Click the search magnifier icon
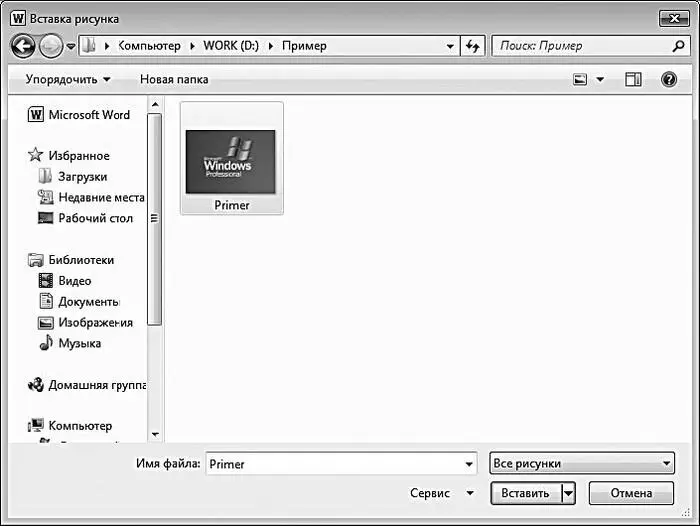Image resolution: width=700 pixels, height=526 pixels. pyautogui.click(x=678, y=46)
